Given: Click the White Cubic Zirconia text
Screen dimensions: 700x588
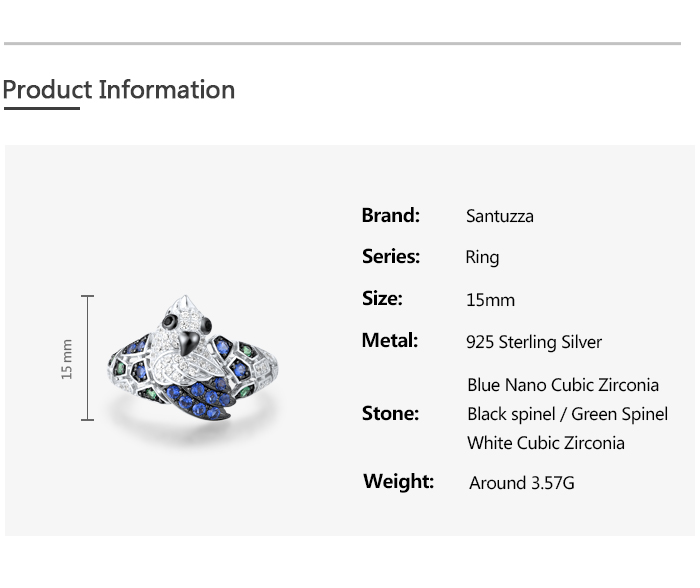Looking at the screenshot, I should point(545,443).
